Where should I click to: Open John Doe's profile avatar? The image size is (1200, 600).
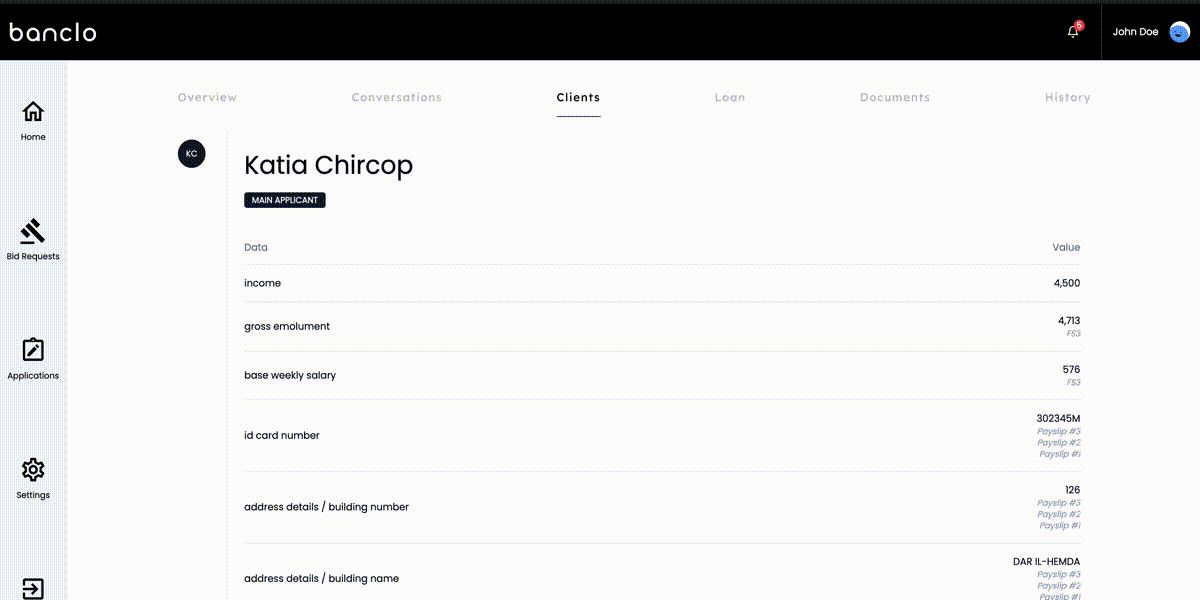coord(1178,31)
